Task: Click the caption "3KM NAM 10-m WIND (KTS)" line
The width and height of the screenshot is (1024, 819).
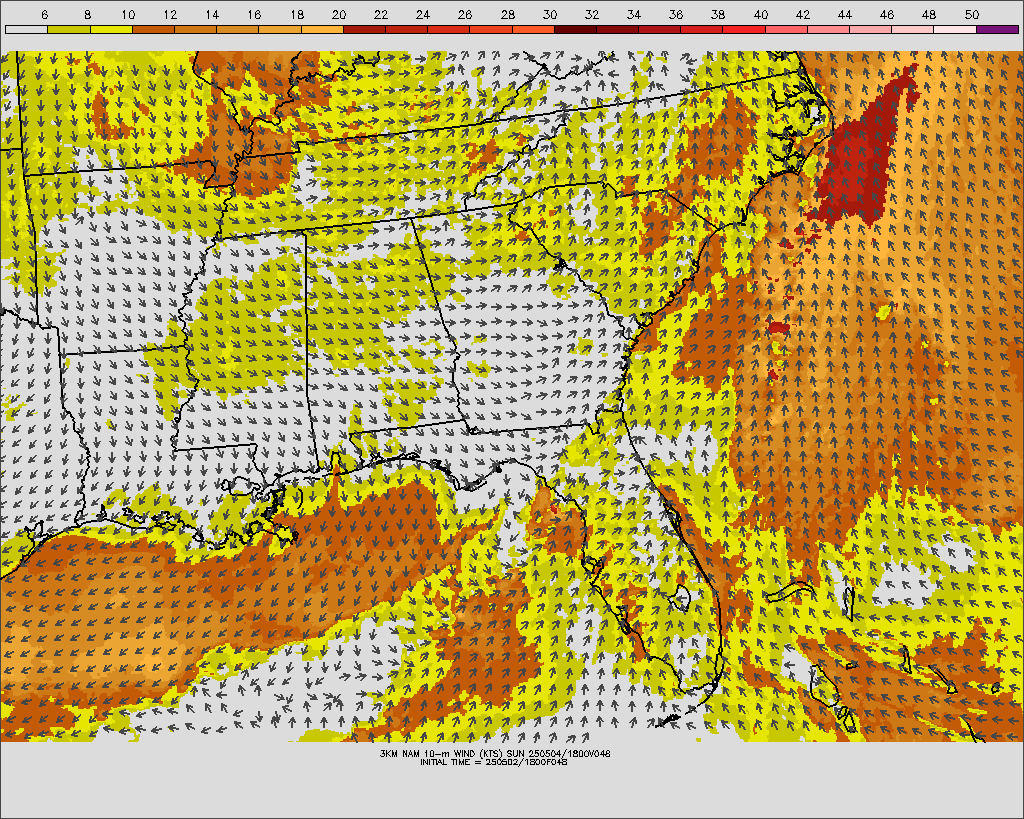Action: [x=495, y=753]
